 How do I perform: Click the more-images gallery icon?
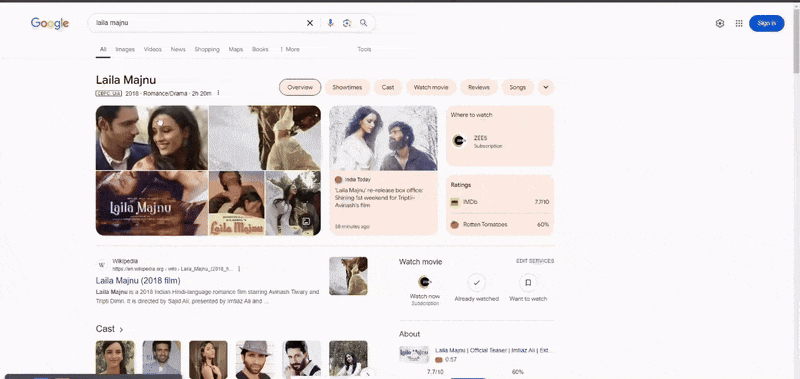(x=306, y=221)
